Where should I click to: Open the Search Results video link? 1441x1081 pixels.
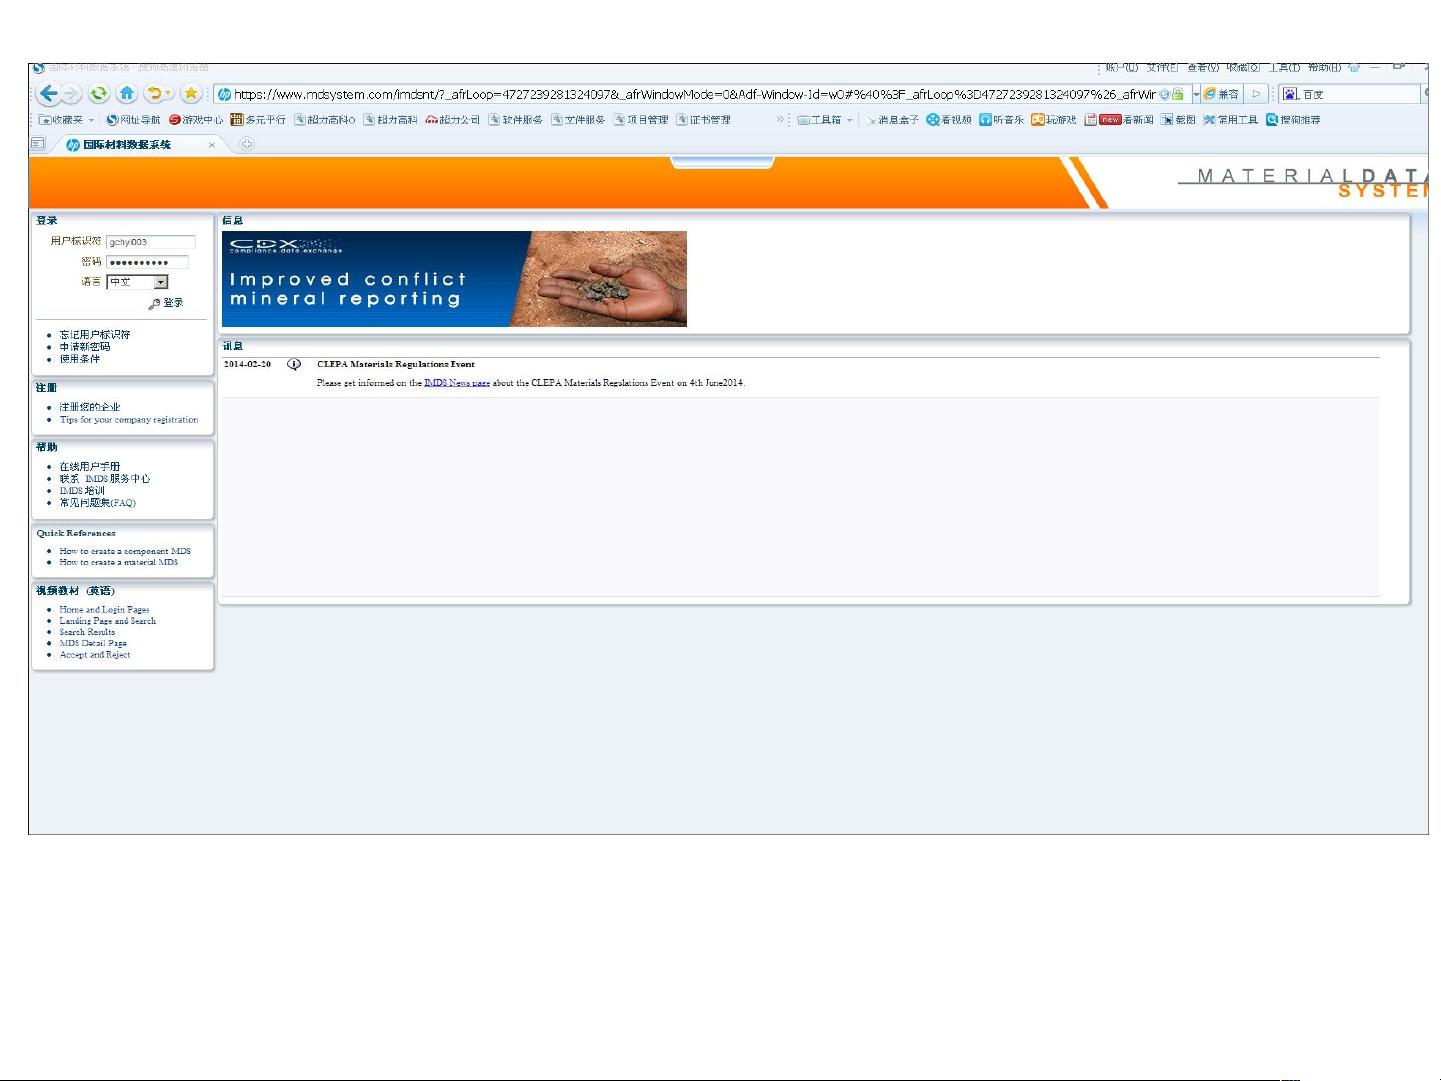pos(87,632)
